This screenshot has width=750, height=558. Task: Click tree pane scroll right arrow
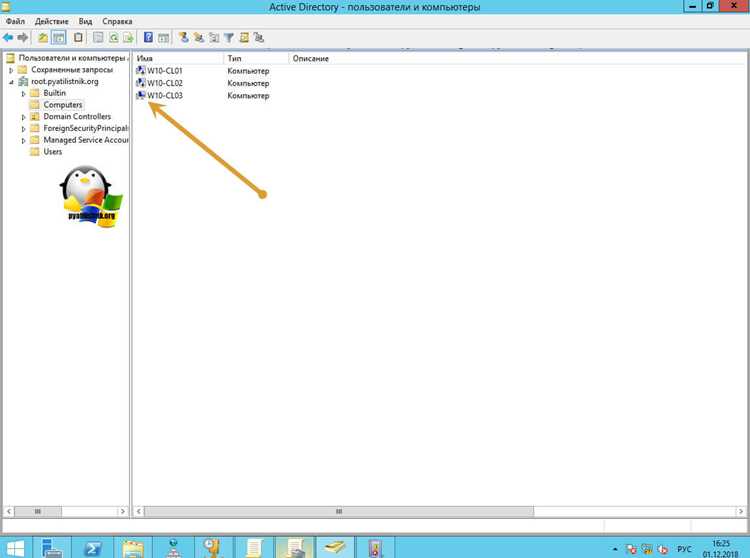122,511
